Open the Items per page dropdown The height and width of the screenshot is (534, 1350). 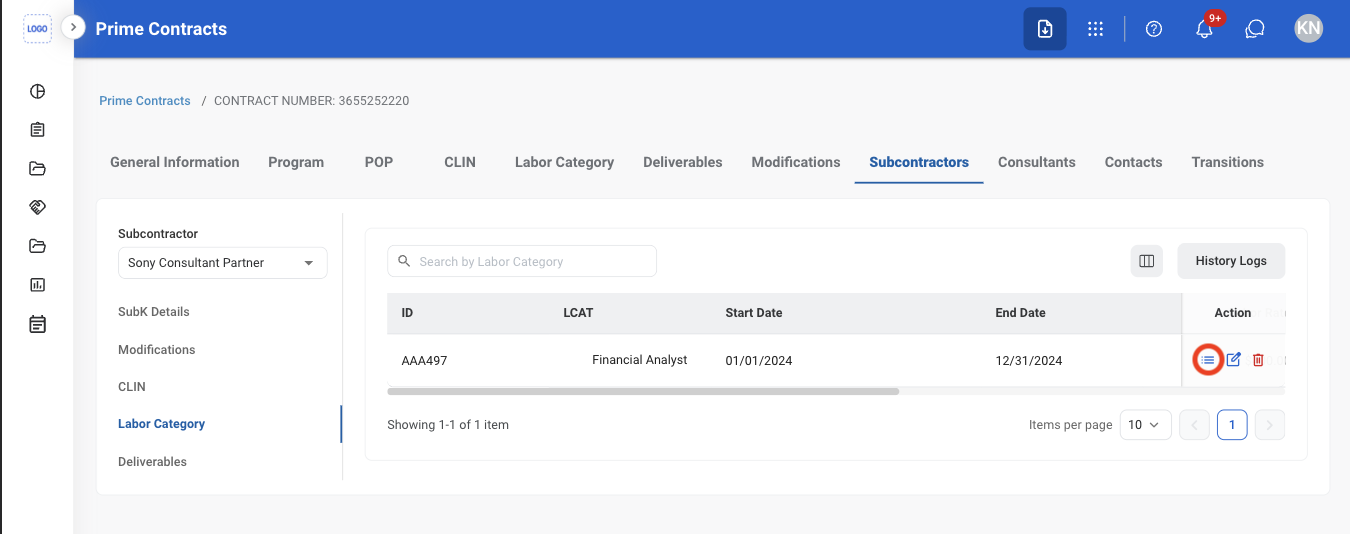pos(1145,425)
